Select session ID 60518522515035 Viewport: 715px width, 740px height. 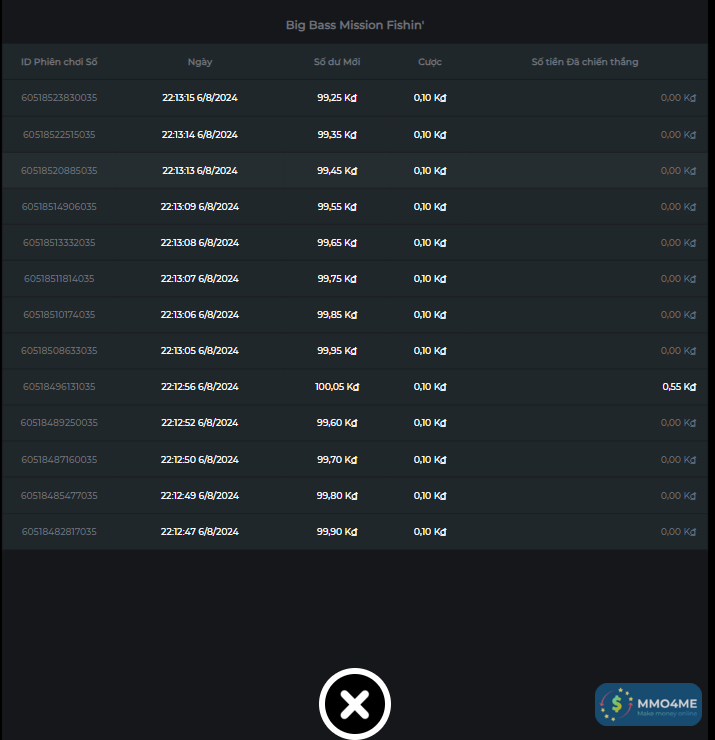[59, 135]
